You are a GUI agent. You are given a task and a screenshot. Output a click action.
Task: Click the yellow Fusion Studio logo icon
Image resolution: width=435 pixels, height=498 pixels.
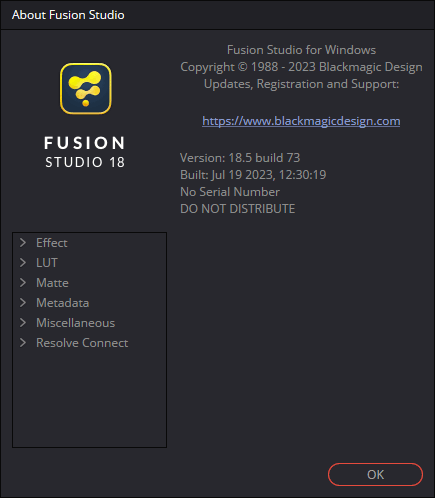(86, 89)
